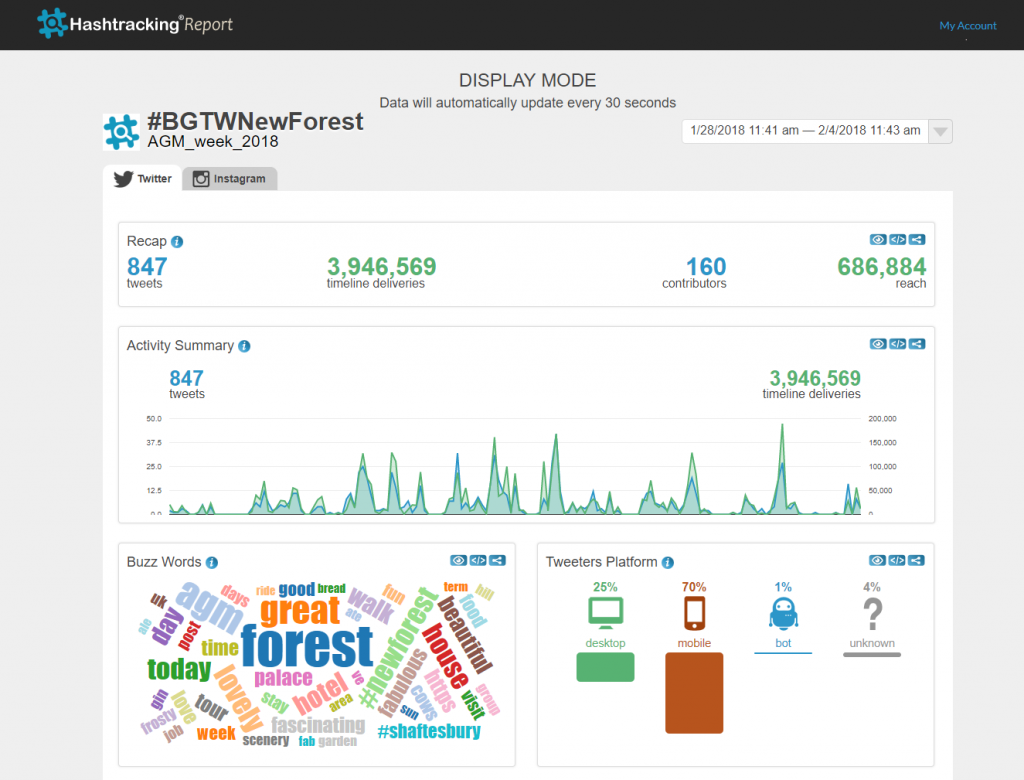The image size is (1024, 780).
Task: Click the Tweeters Platform info icon
Action: 667,563
